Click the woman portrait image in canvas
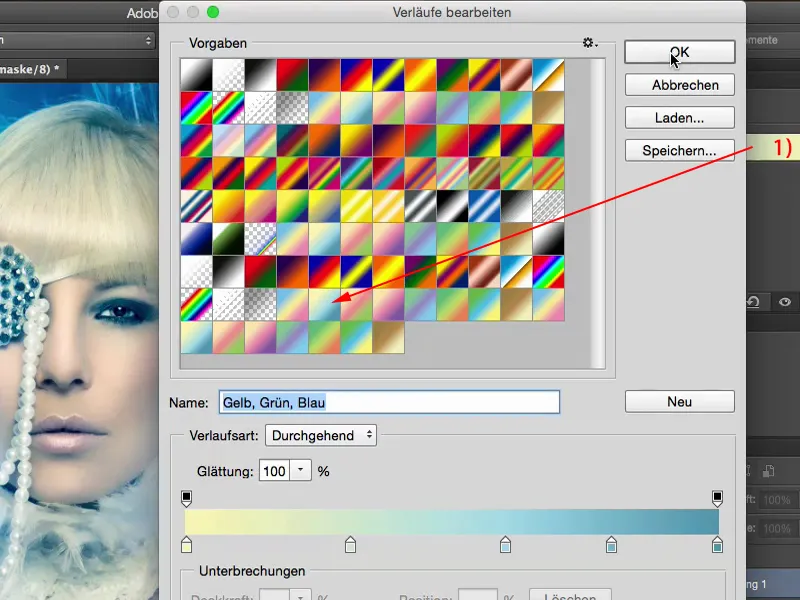Image resolution: width=800 pixels, height=600 pixels. coord(79,341)
